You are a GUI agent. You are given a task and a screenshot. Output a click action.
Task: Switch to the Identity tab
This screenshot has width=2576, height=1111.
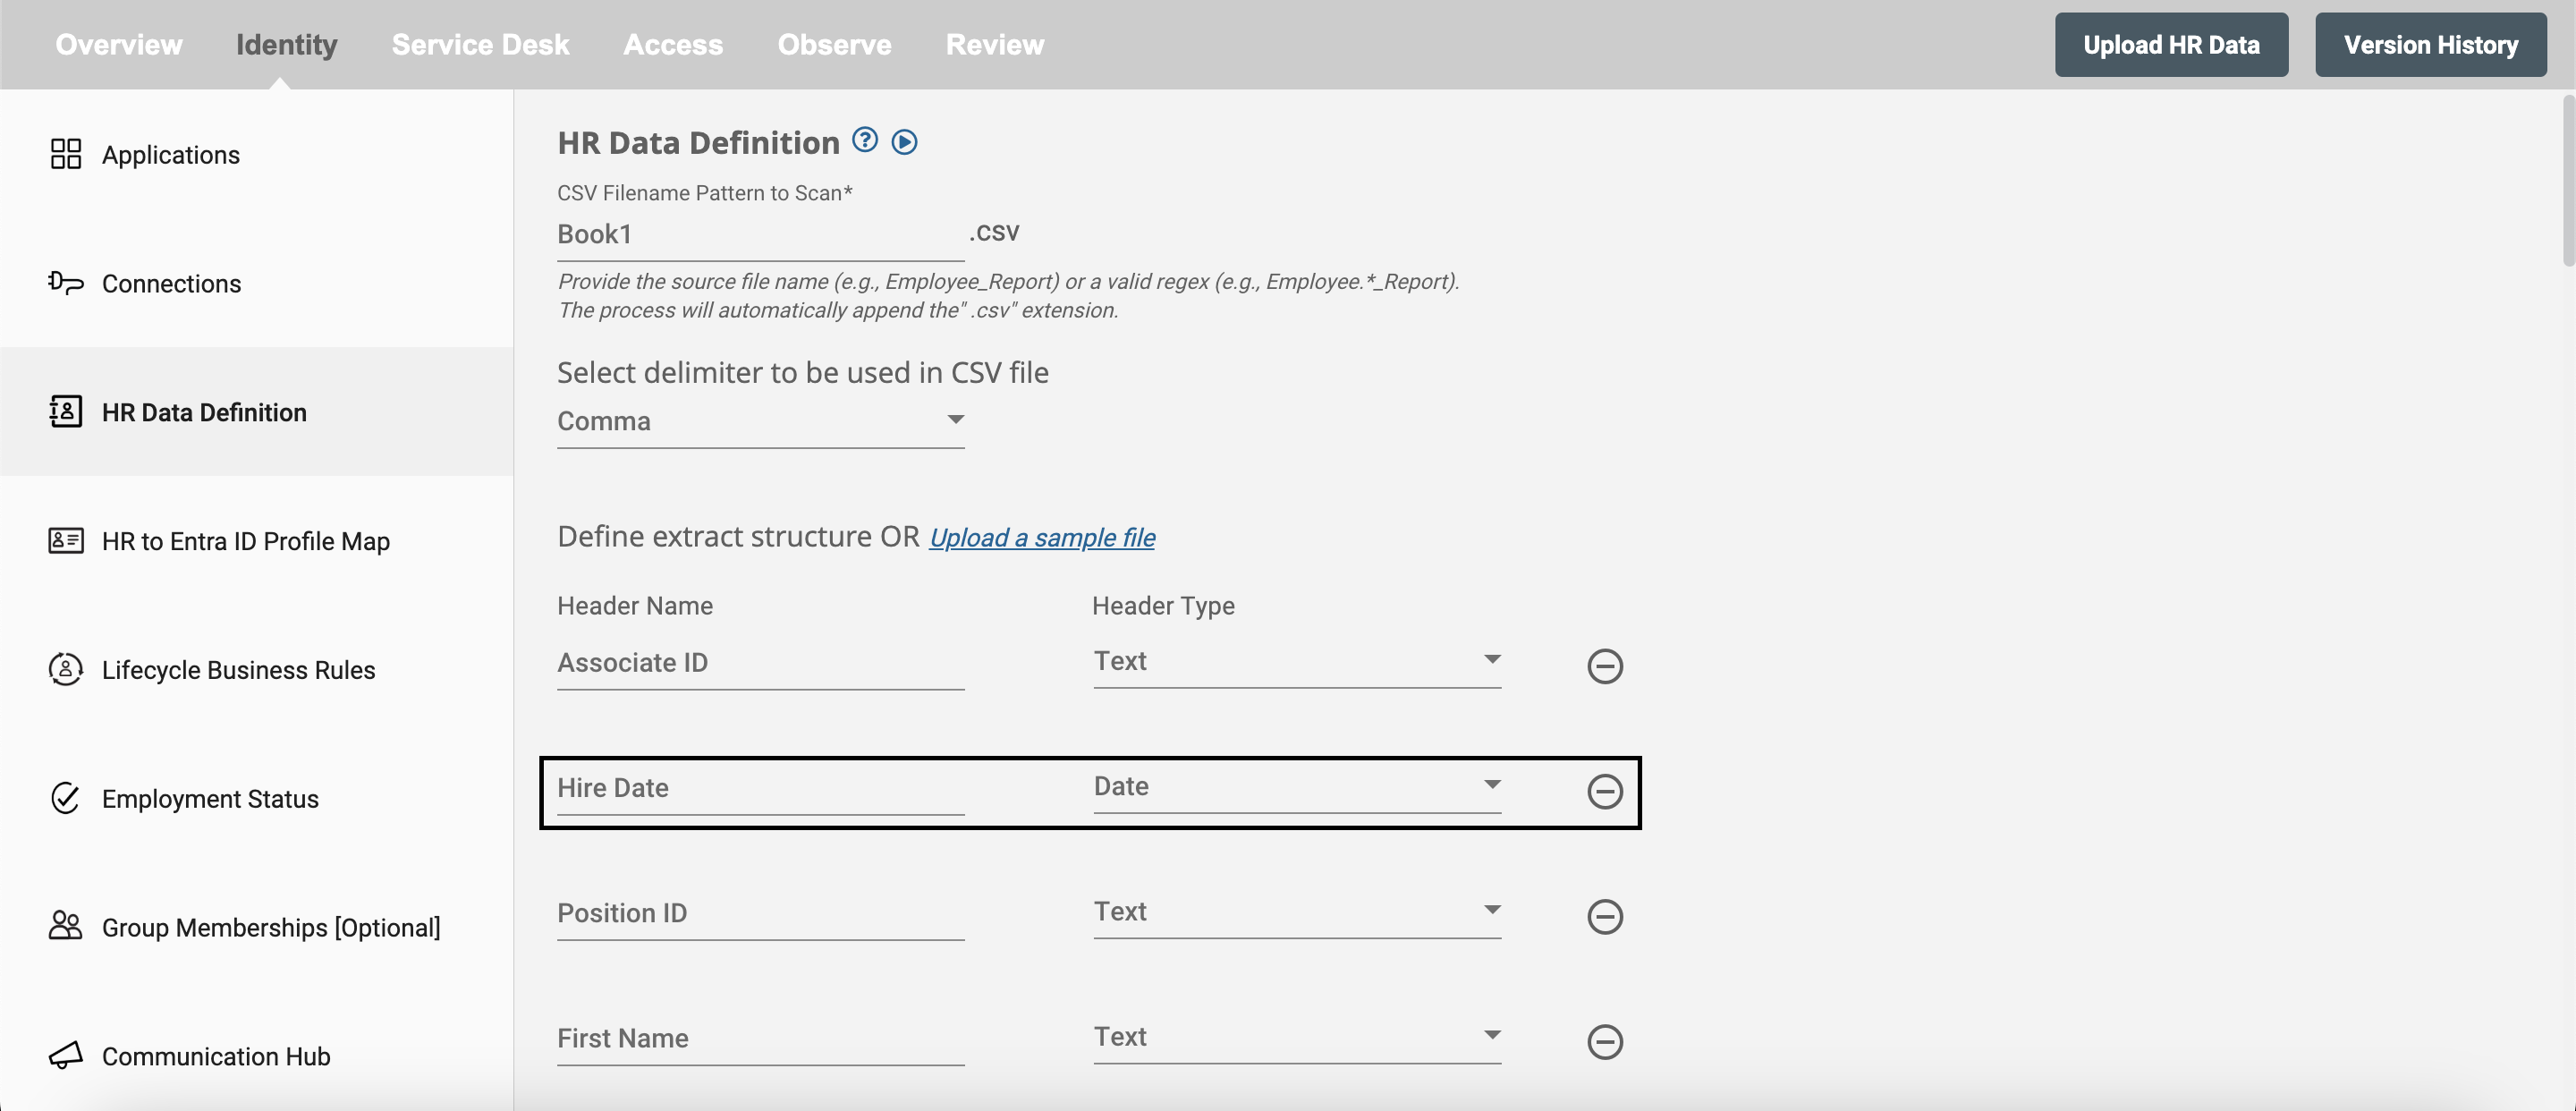tap(286, 45)
